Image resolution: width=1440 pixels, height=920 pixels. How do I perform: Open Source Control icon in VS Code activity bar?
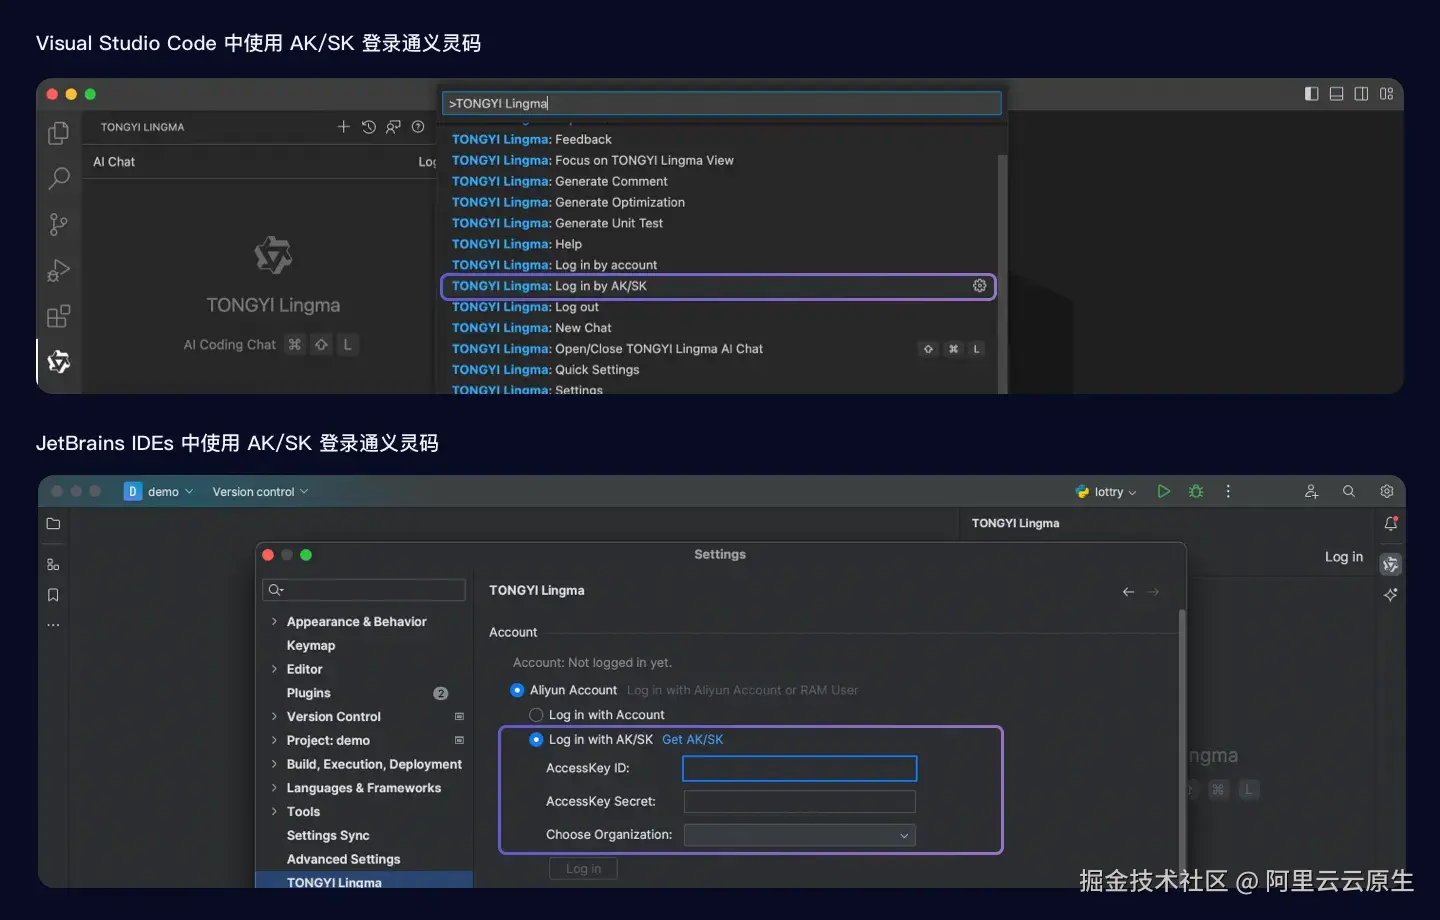pyautogui.click(x=59, y=225)
